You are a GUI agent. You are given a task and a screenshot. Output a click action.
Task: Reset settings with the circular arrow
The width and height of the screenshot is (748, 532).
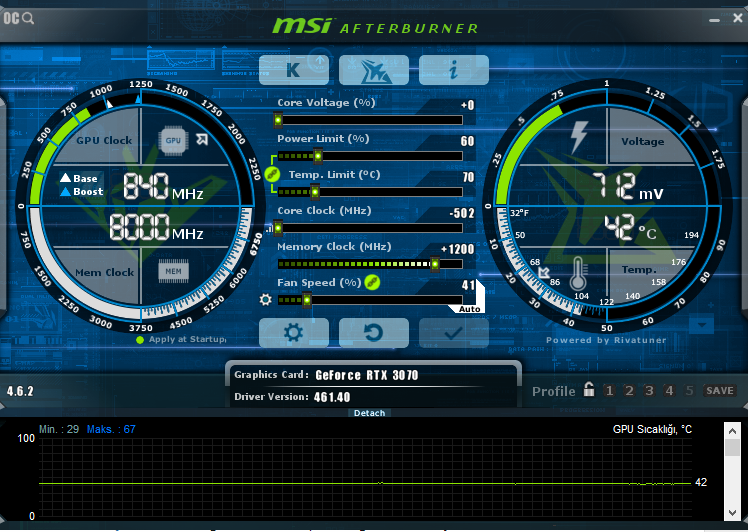[x=374, y=333]
